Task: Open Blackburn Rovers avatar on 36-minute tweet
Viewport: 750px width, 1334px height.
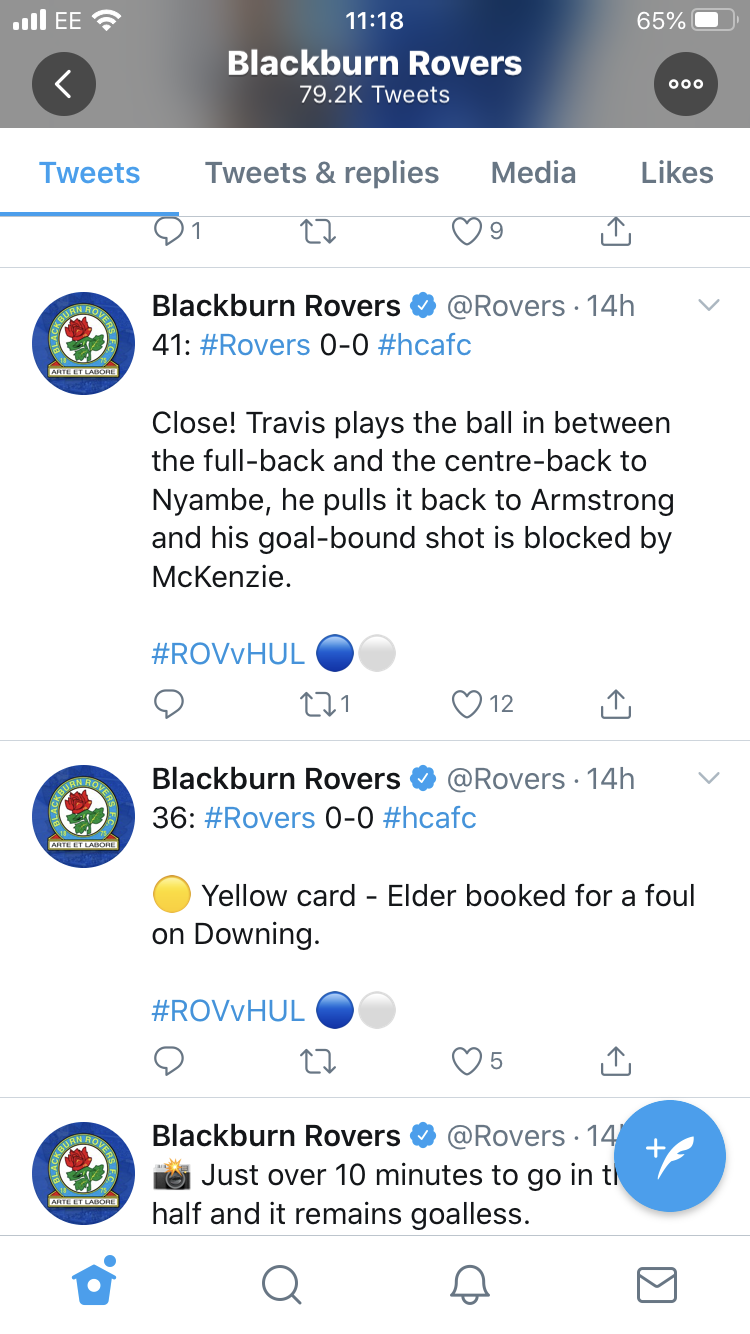Action: (84, 816)
